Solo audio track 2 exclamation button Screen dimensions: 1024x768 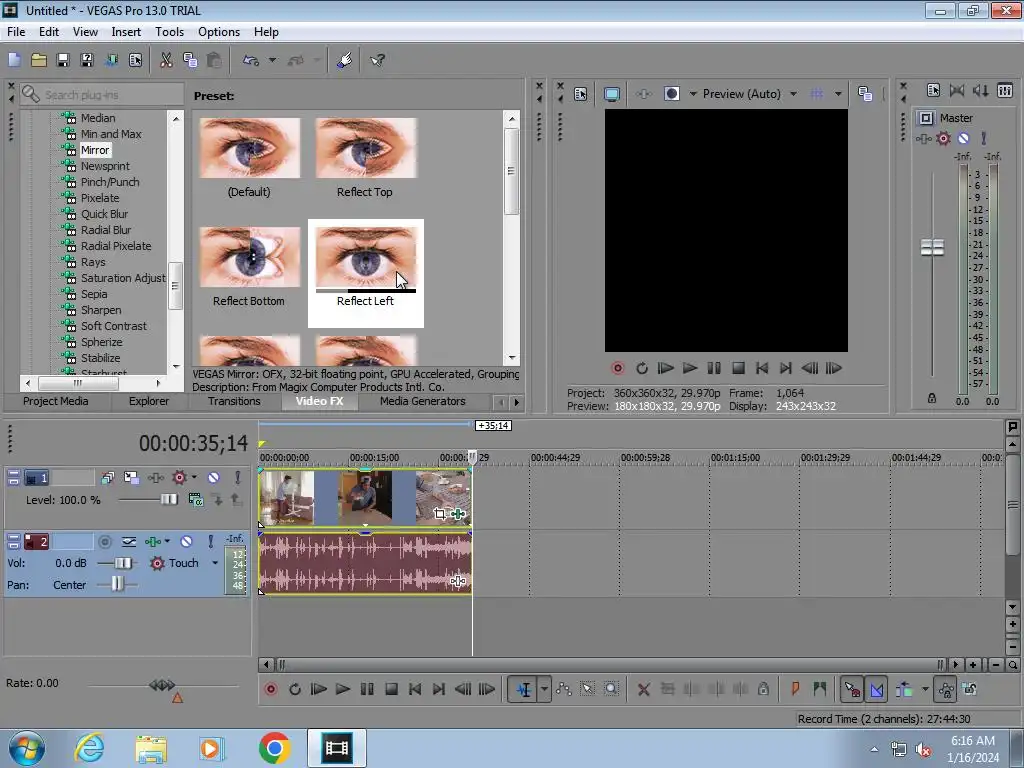210,541
